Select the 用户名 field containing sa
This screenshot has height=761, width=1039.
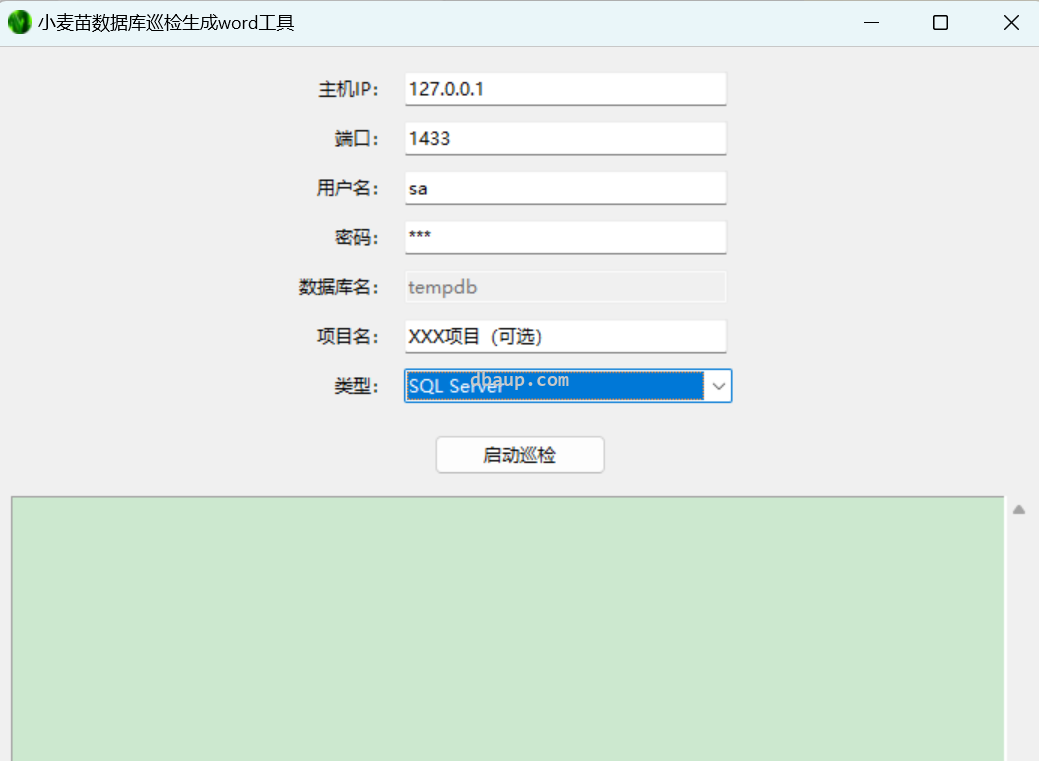pyautogui.click(x=565, y=188)
